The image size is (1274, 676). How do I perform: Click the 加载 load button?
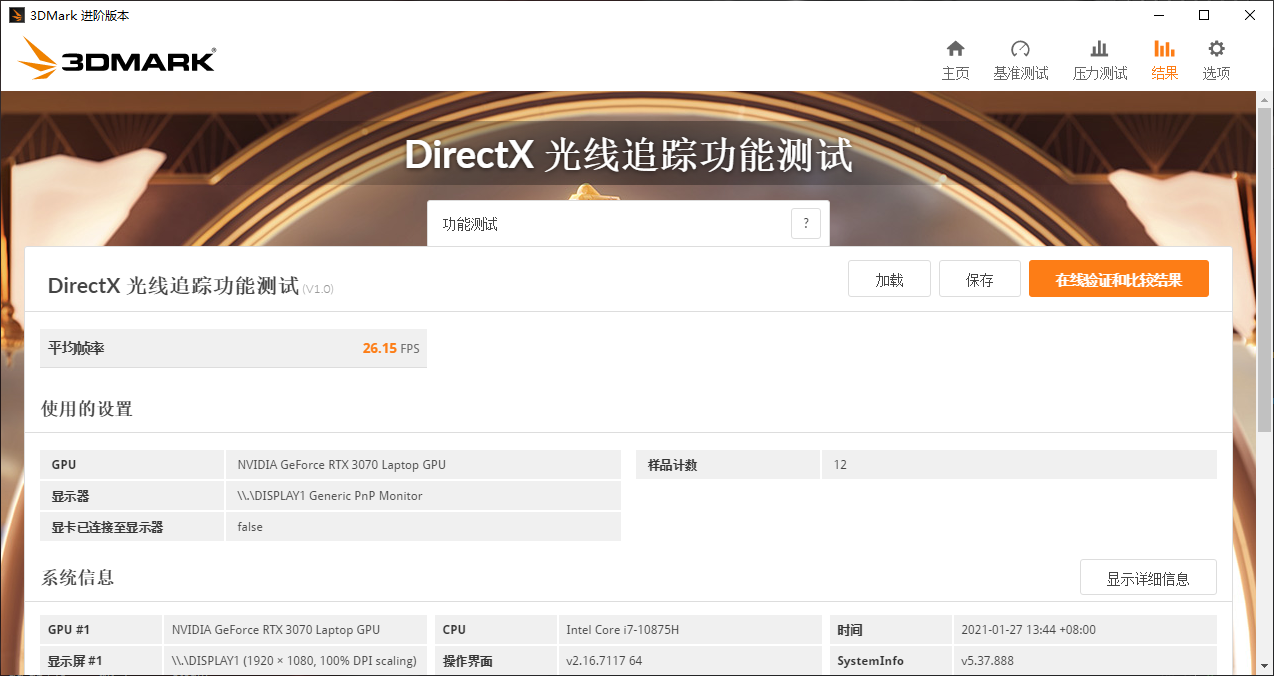(889, 279)
